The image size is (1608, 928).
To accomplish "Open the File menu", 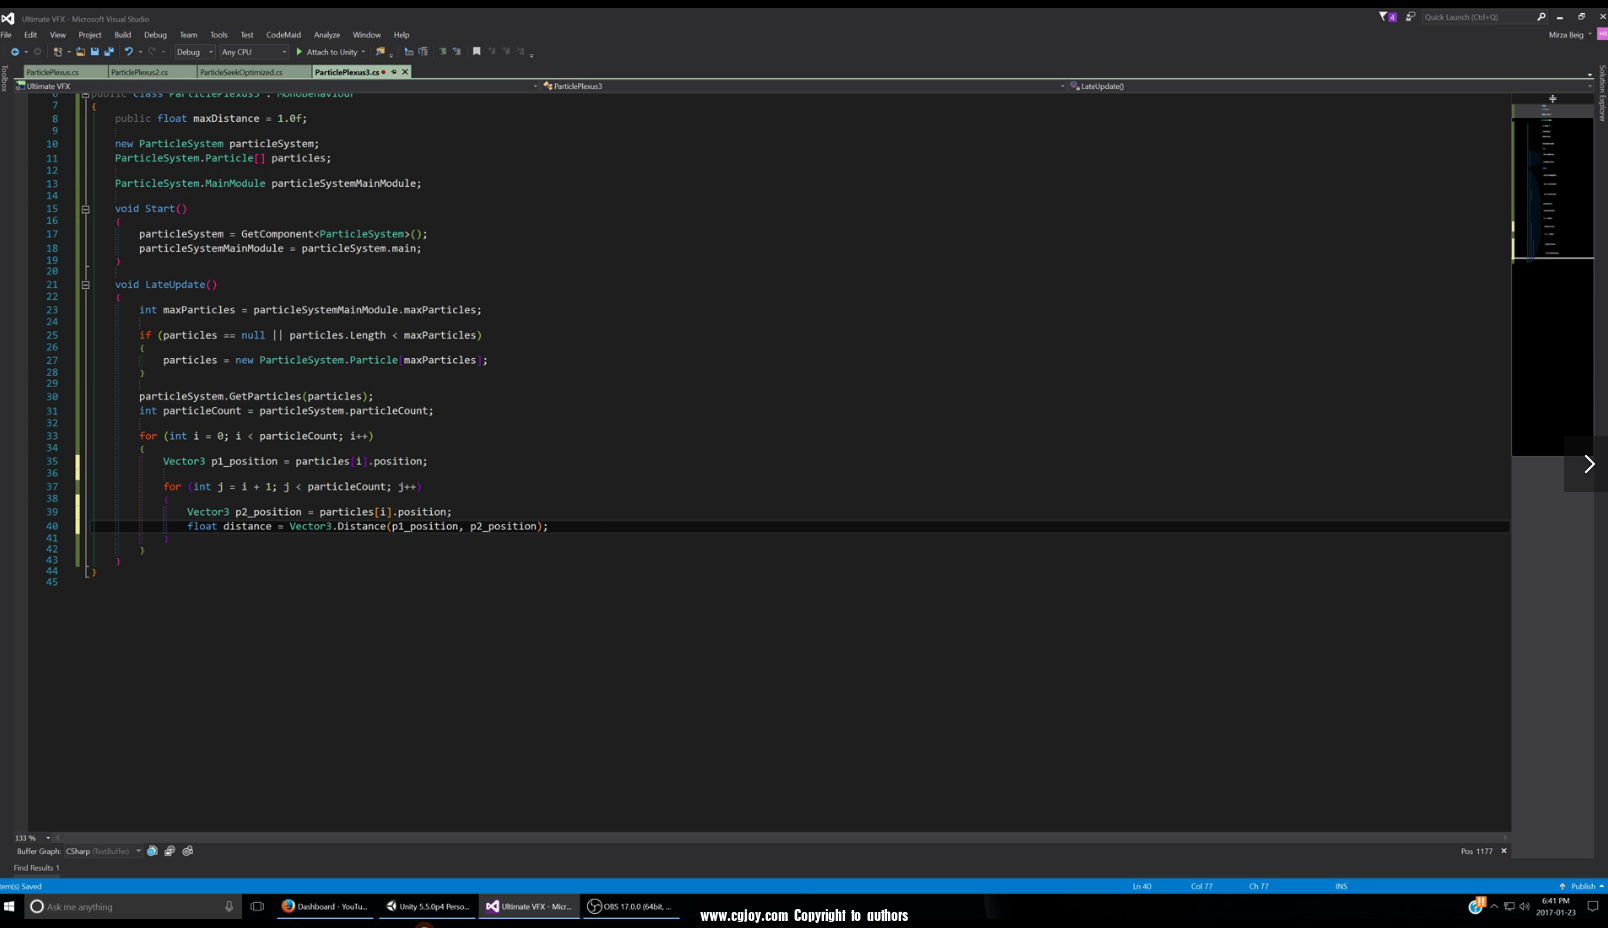I will coord(6,35).
